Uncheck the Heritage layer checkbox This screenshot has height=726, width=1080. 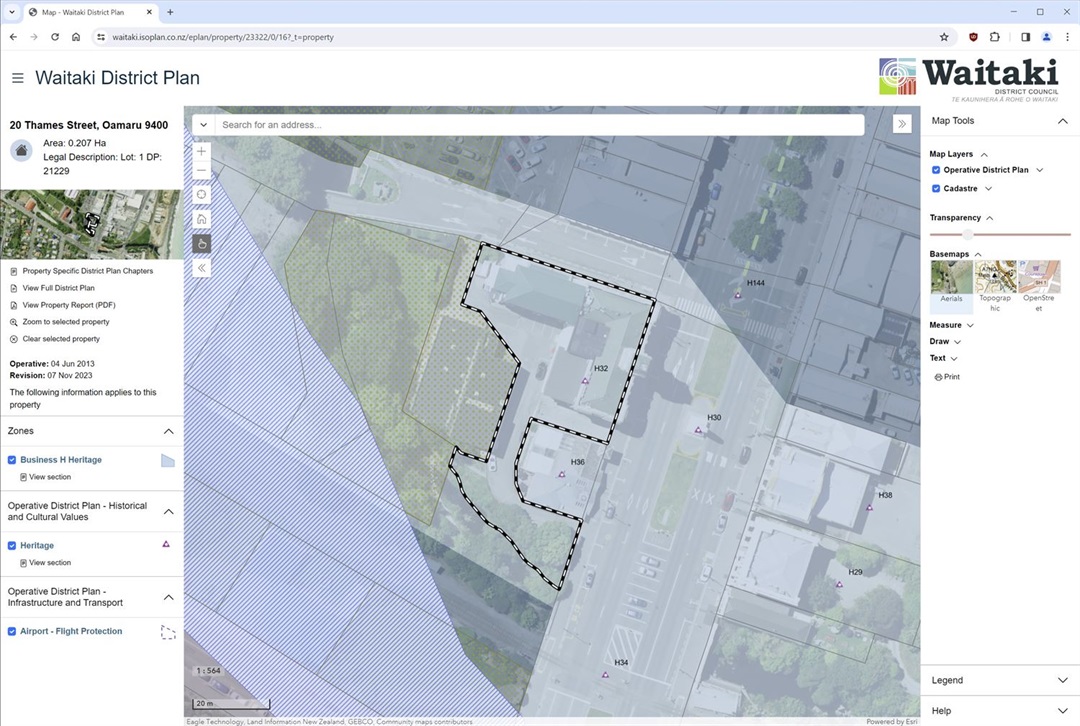(11, 545)
